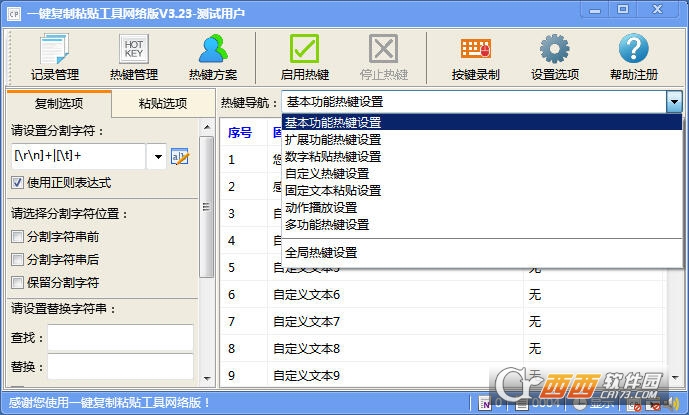Click the OneNote tray icon in status bar
689x415 pixels.
click(485, 403)
